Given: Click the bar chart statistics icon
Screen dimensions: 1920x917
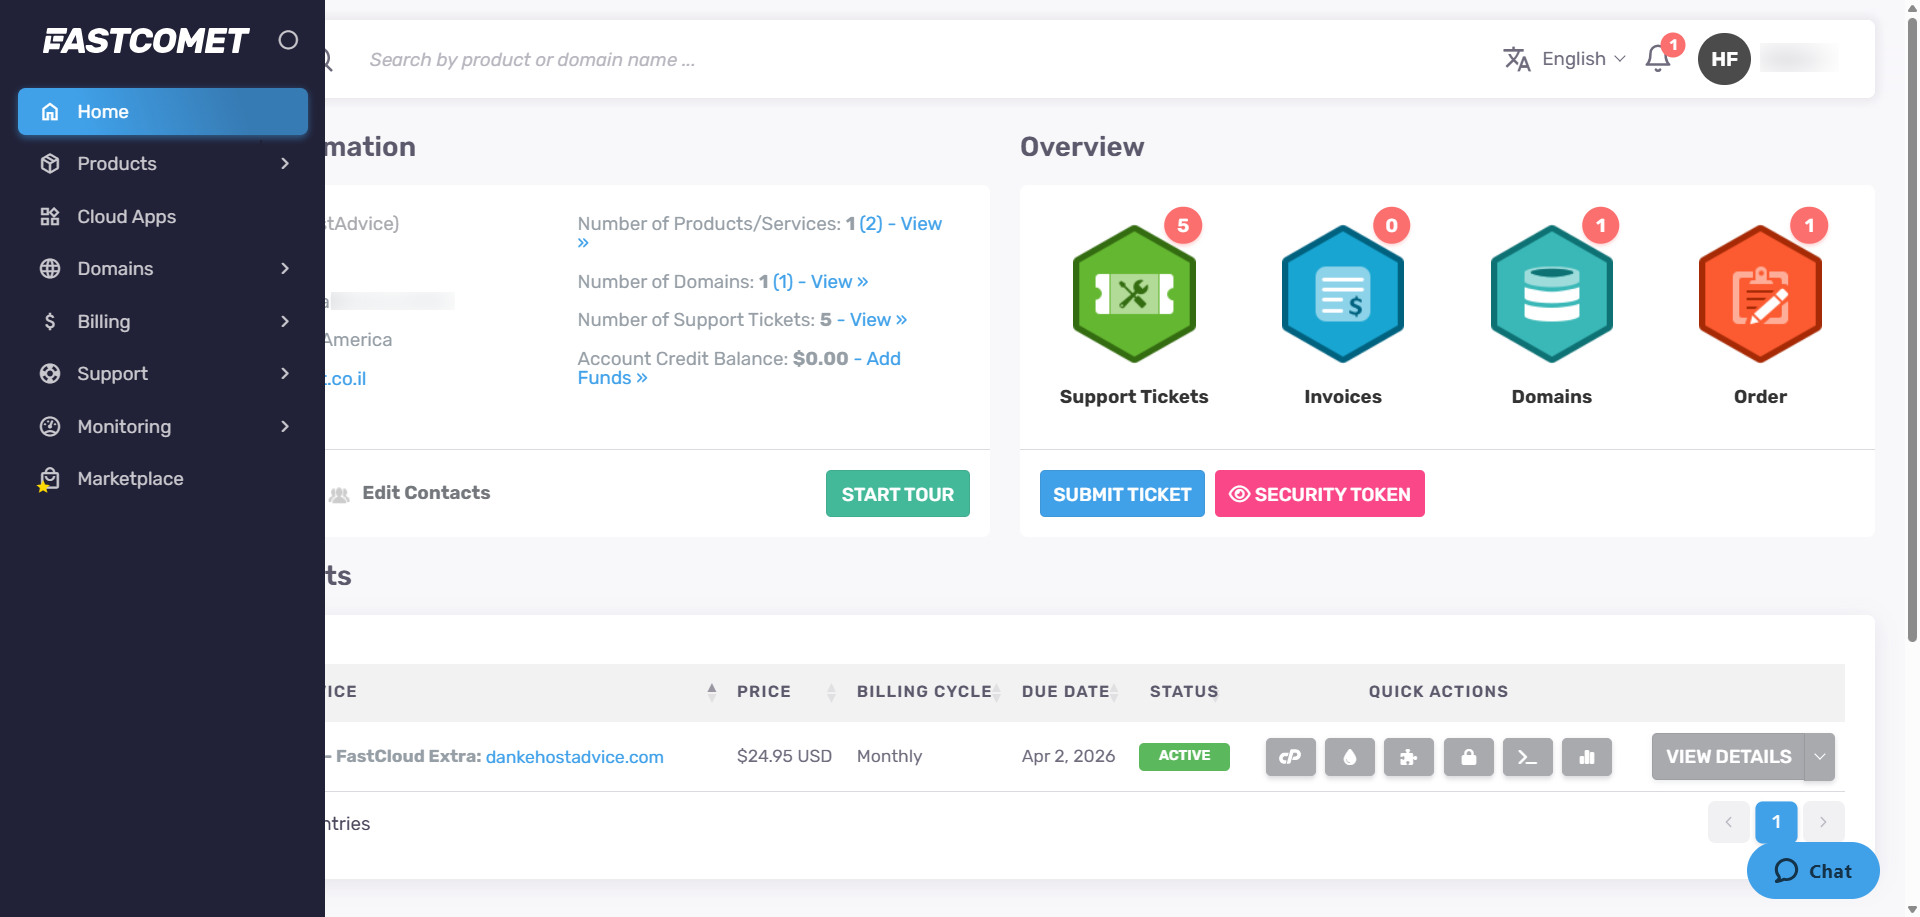Looking at the screenshot, I should (x=1587, y=757).
